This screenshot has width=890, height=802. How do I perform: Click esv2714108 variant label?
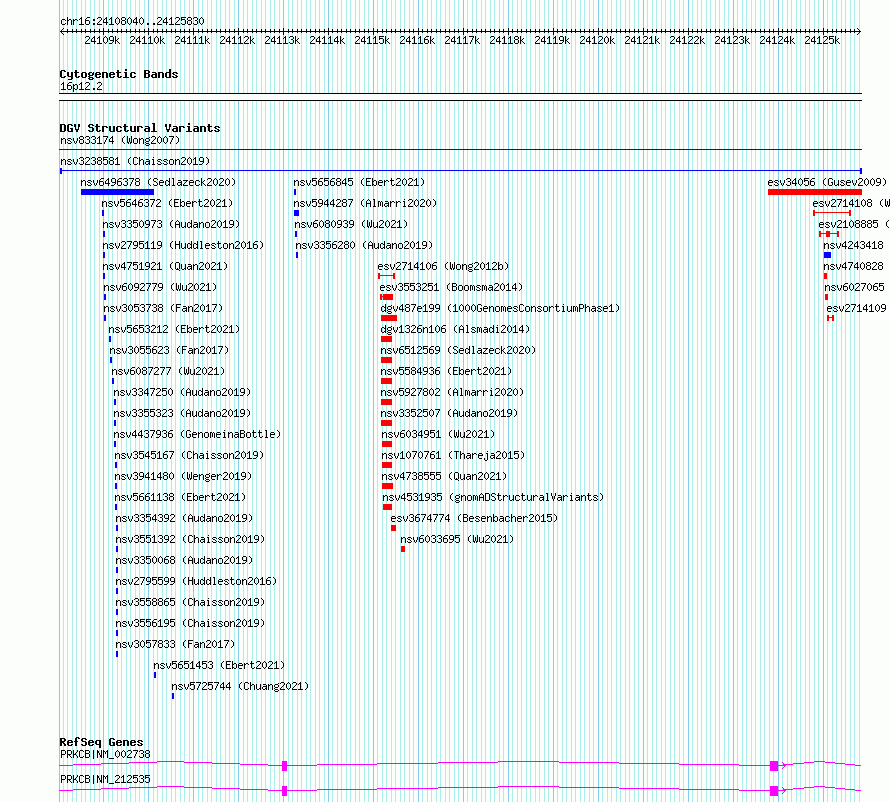point(851,203)
